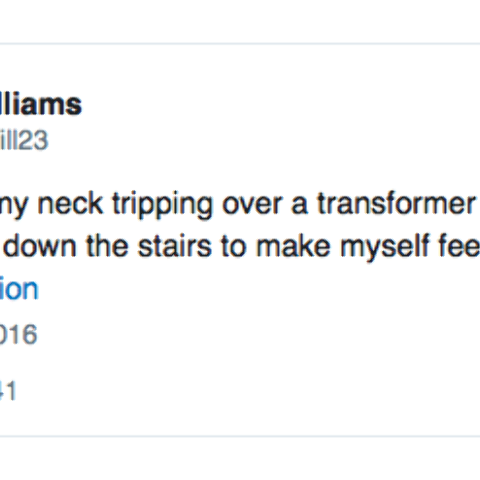This screenshot has height=480, width=480.
Task: Click the word 'neck' in the tweet
Action: [70, 203]
